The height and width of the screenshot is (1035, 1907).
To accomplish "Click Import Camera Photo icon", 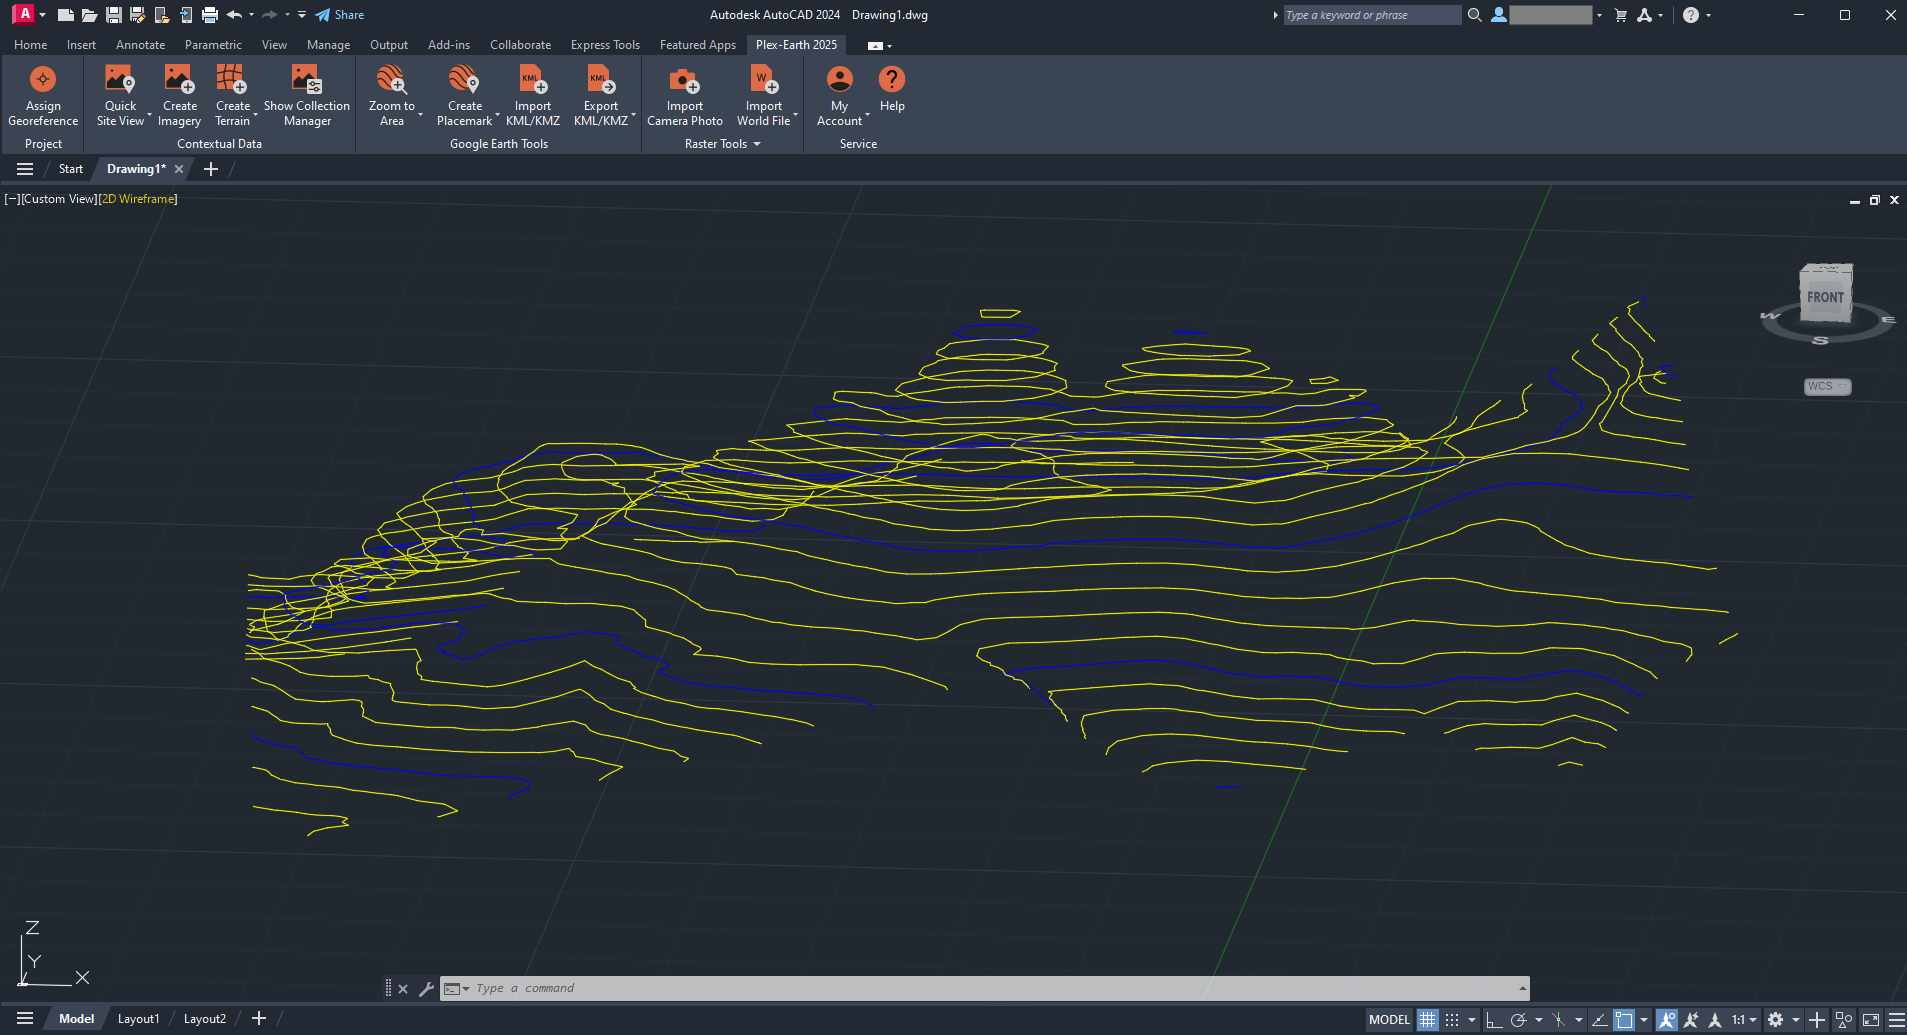I will [684, 79].
